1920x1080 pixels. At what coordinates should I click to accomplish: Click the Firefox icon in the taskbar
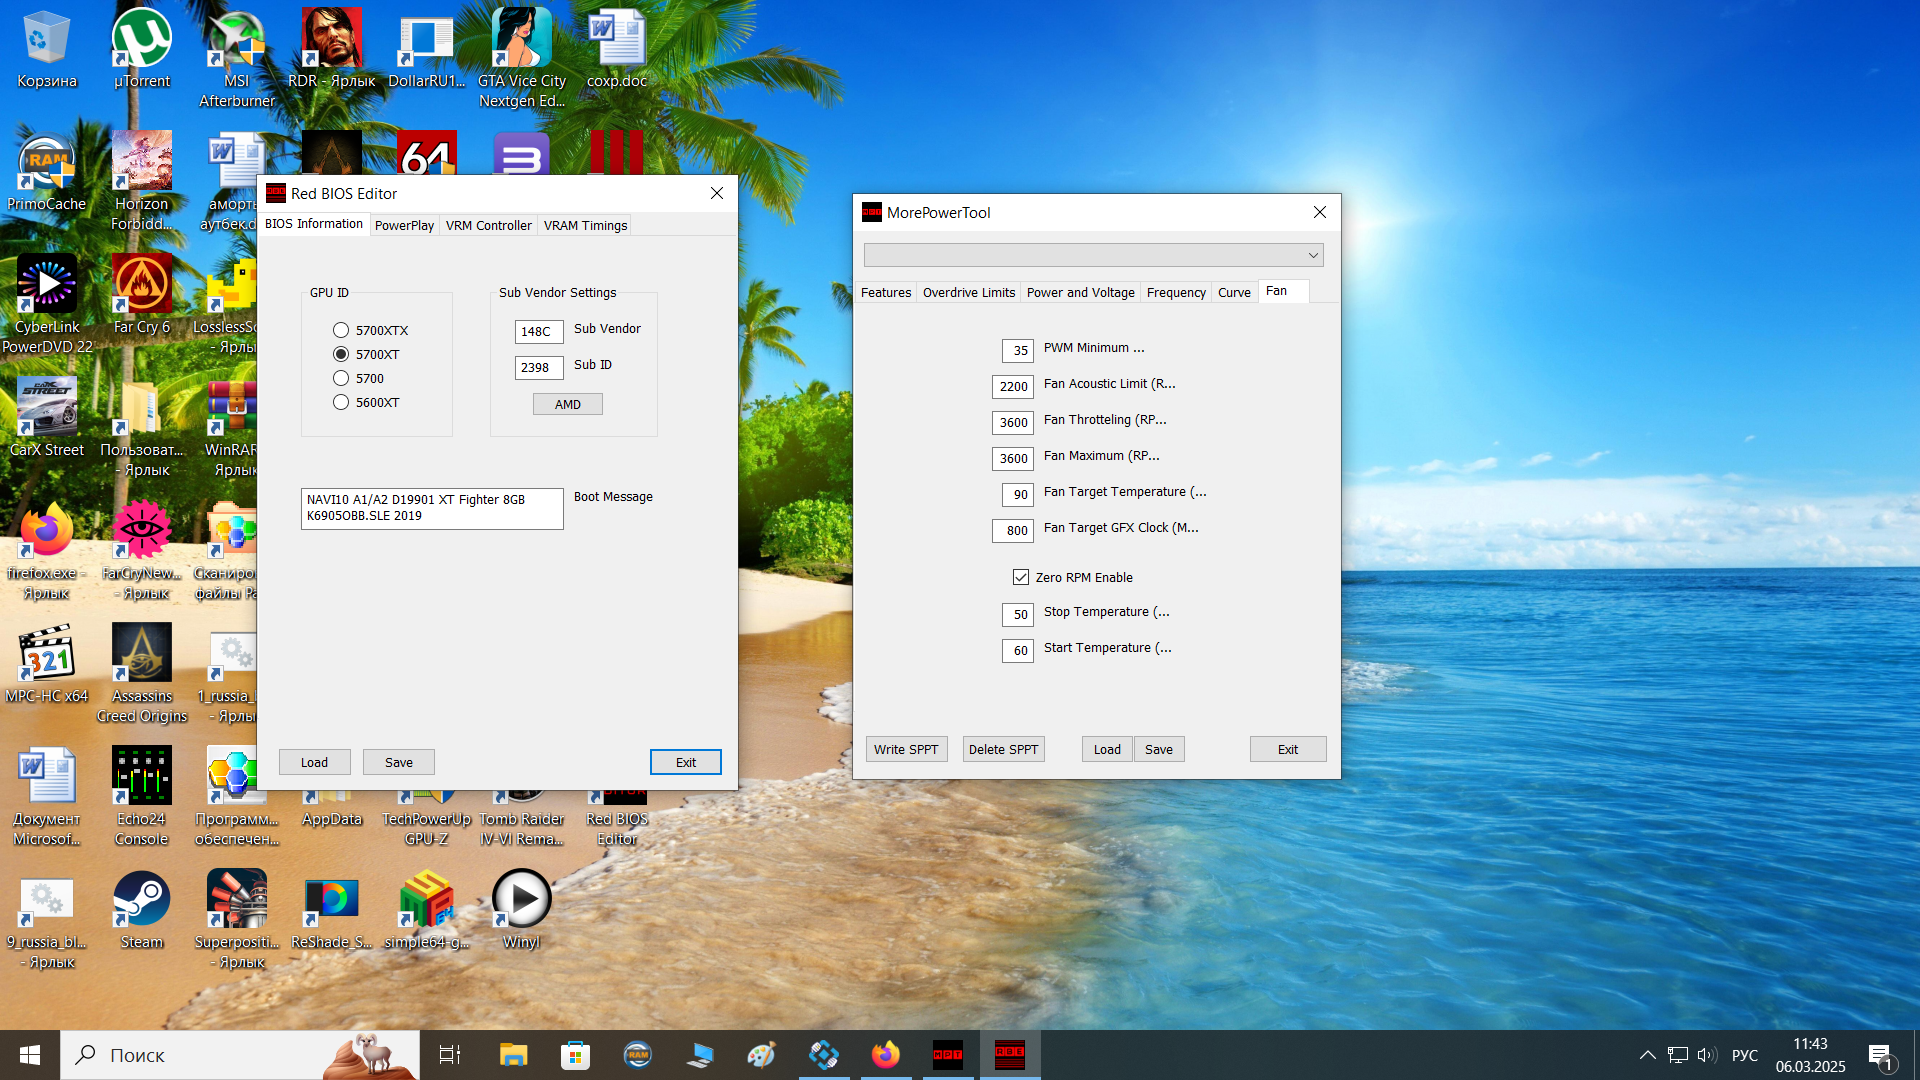[x=885, y=1055]
